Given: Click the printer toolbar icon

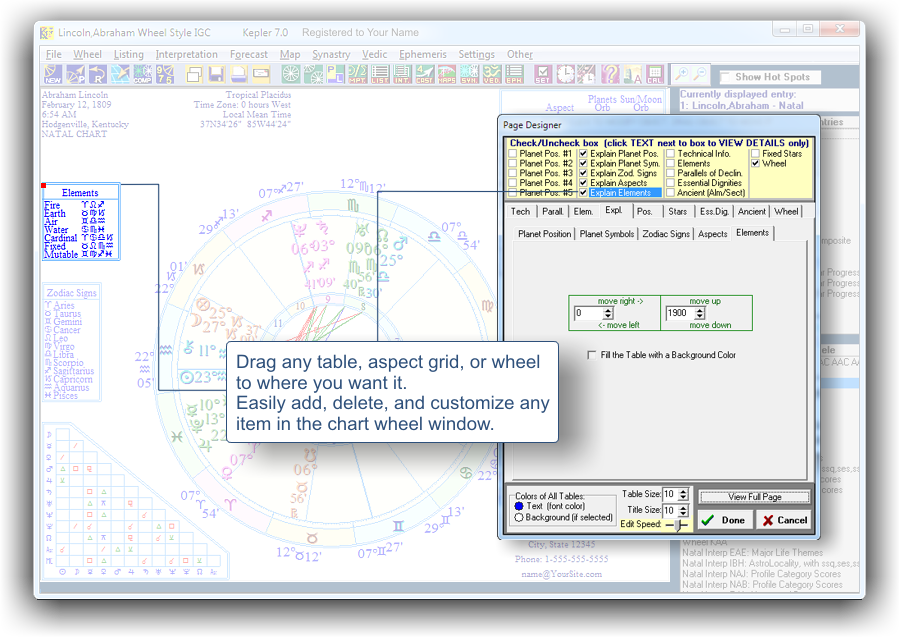Looking at the screenshot, I should pyautogui.click(x=239, y=75).
